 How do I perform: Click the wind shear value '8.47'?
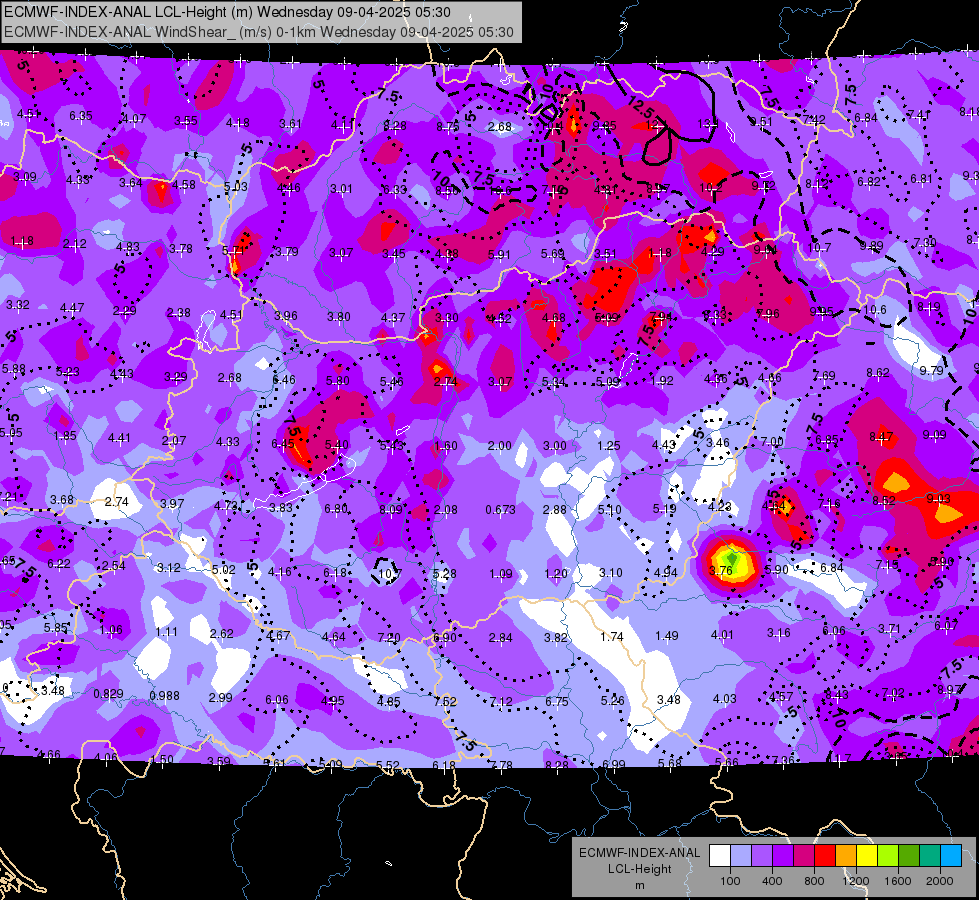click(x=881, y=437)
